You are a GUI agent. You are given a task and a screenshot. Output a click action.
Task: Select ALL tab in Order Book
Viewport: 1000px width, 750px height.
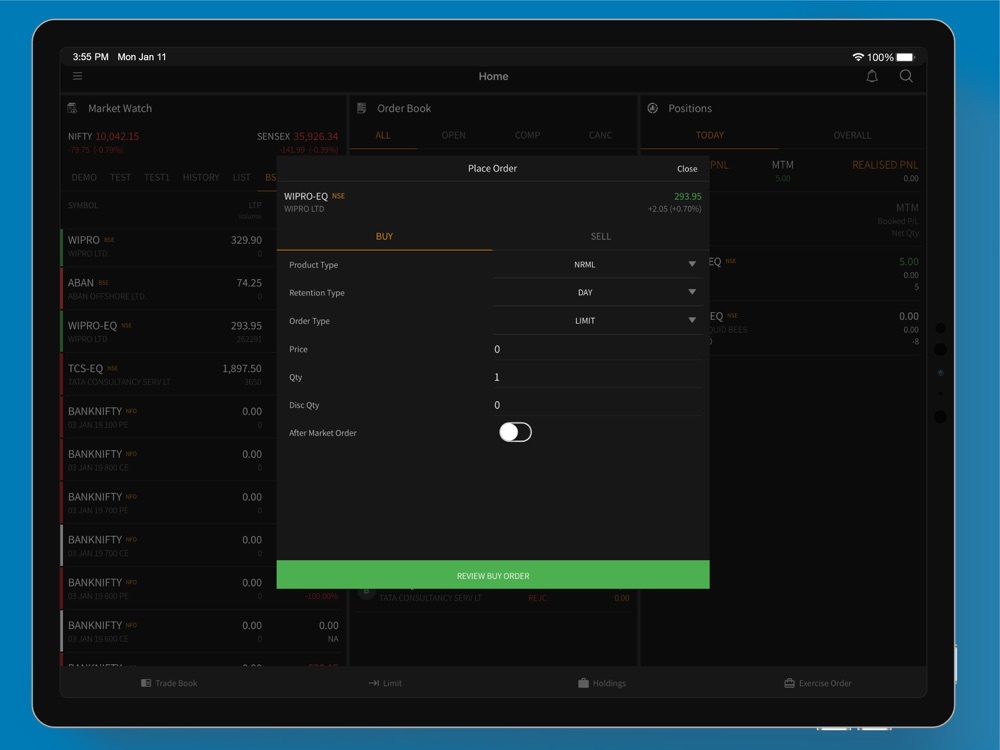[x=383, y=135]
